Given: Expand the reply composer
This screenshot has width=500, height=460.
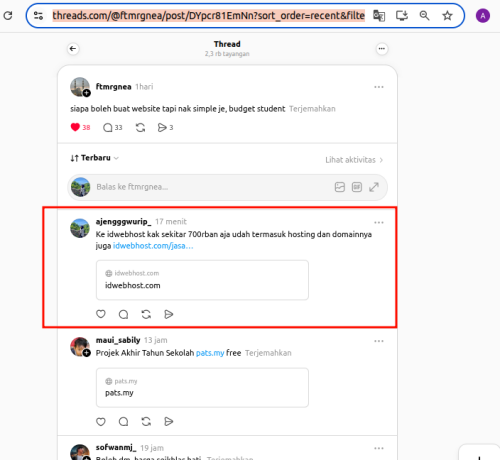Looking at the screenshot, I should pyautogui.click(x=374, y=187).
